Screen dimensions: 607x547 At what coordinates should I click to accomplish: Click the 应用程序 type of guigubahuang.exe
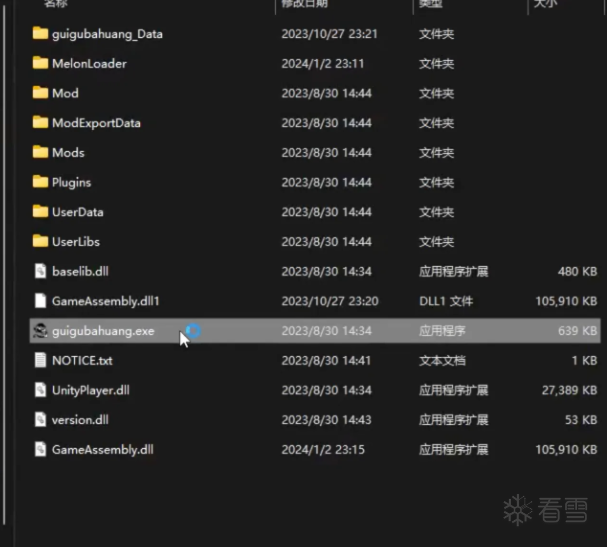click(442, 331)
